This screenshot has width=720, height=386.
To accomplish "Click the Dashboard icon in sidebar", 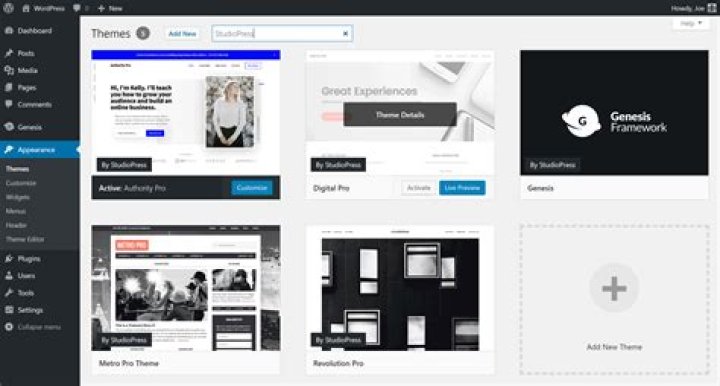I will coord(9,30).
